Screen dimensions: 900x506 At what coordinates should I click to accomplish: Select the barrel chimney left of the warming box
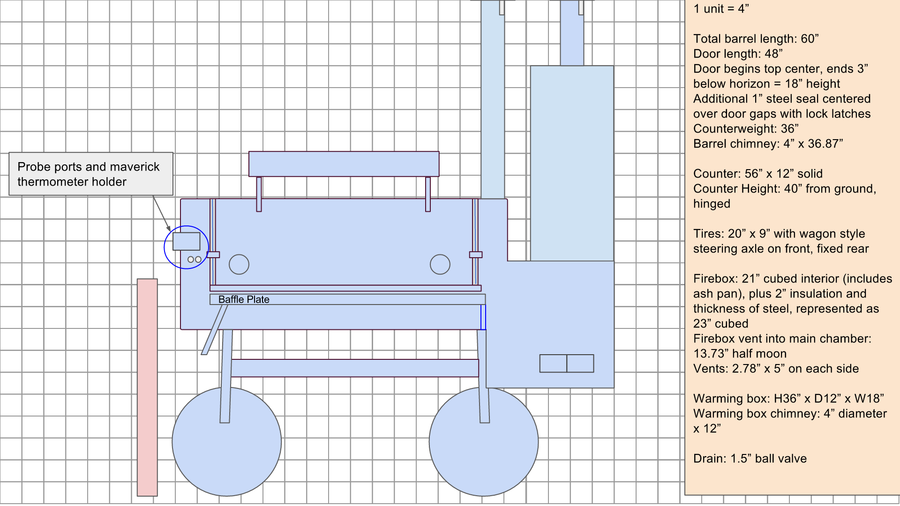click(x=493, y=100)
